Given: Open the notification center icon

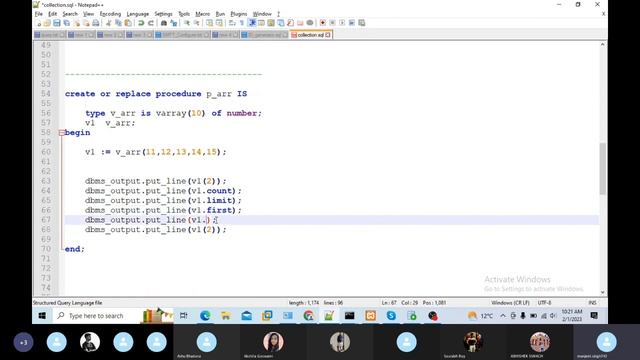Looking at the screenshot, I should pyautogui.click(x=594, y=316).
